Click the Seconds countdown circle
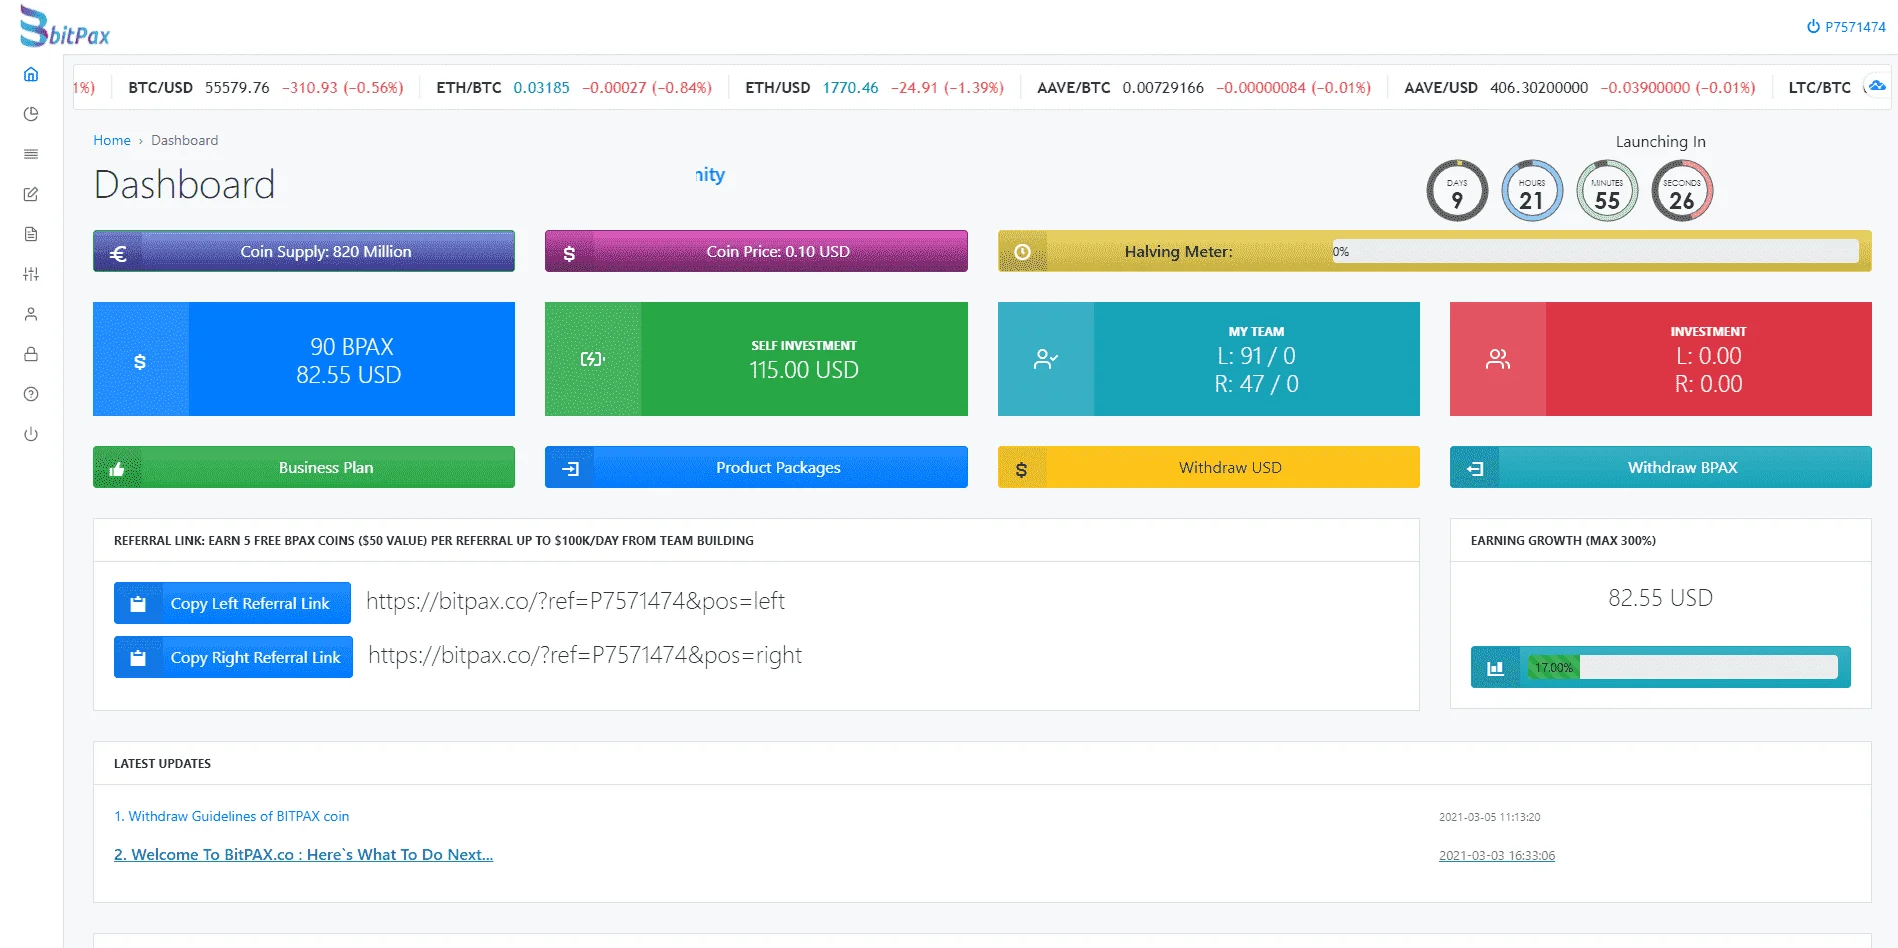Image resolution: width=1898 pixels, height=948 pixels. (x=1682, y=191)
